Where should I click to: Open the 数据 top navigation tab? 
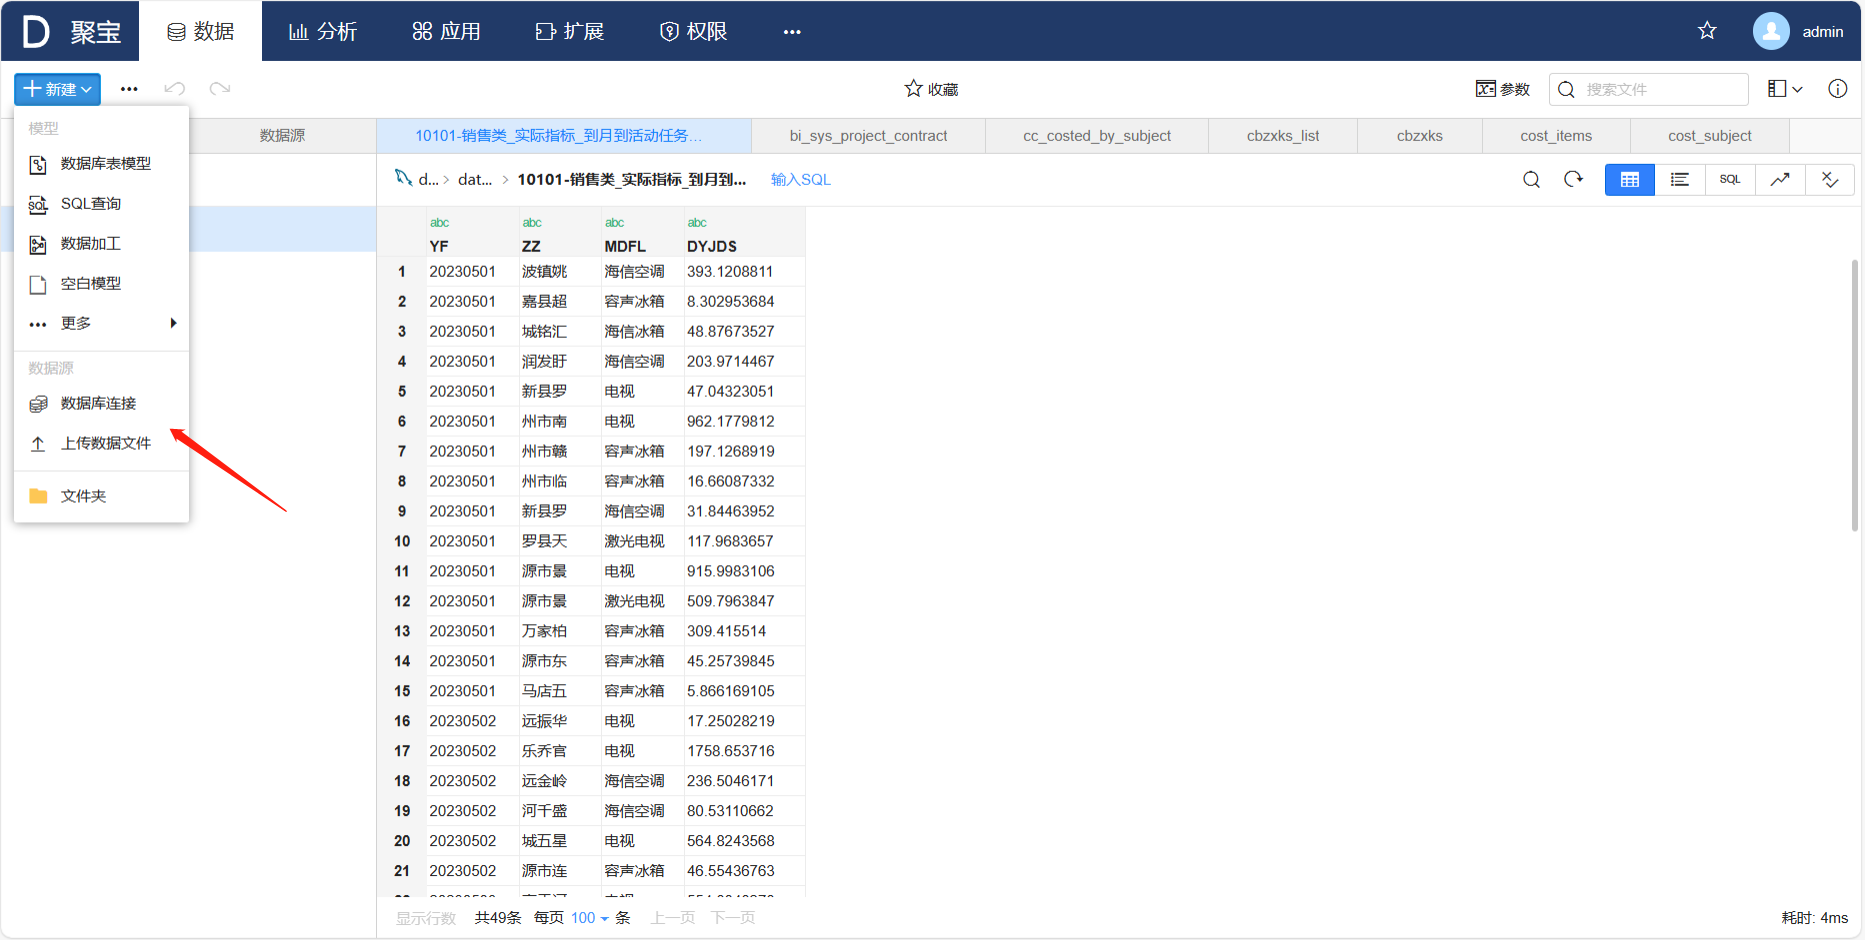[x=200, y=31]
